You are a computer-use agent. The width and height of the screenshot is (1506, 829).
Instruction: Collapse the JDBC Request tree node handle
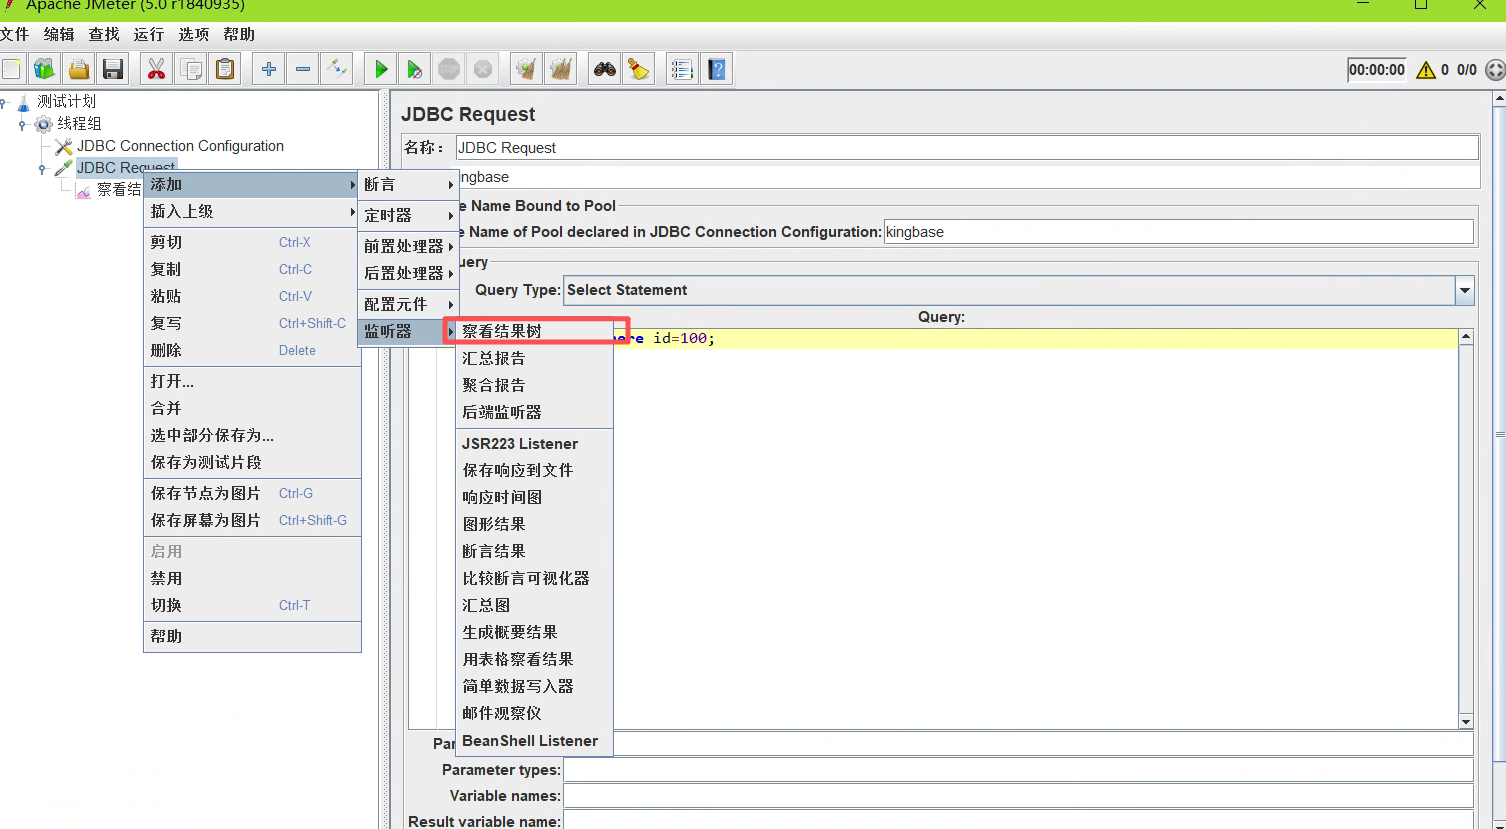pos(42,168)
